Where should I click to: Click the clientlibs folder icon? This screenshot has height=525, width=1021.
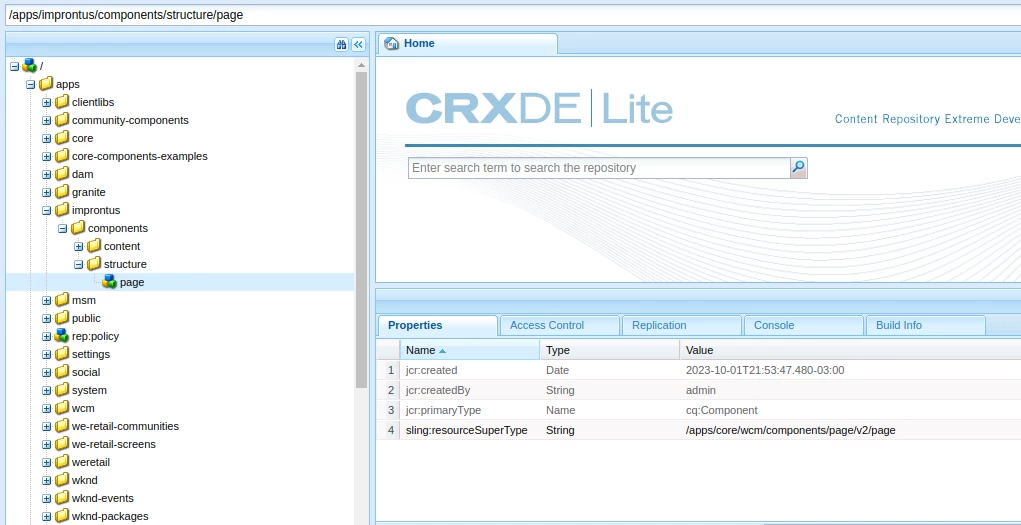[x=62, y=102]
